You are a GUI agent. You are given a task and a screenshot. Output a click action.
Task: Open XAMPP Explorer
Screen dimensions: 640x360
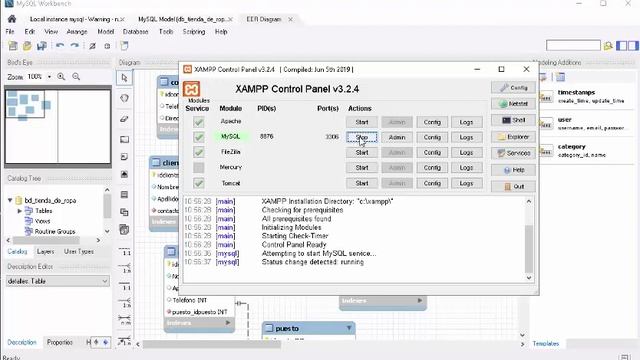[513, 137]
